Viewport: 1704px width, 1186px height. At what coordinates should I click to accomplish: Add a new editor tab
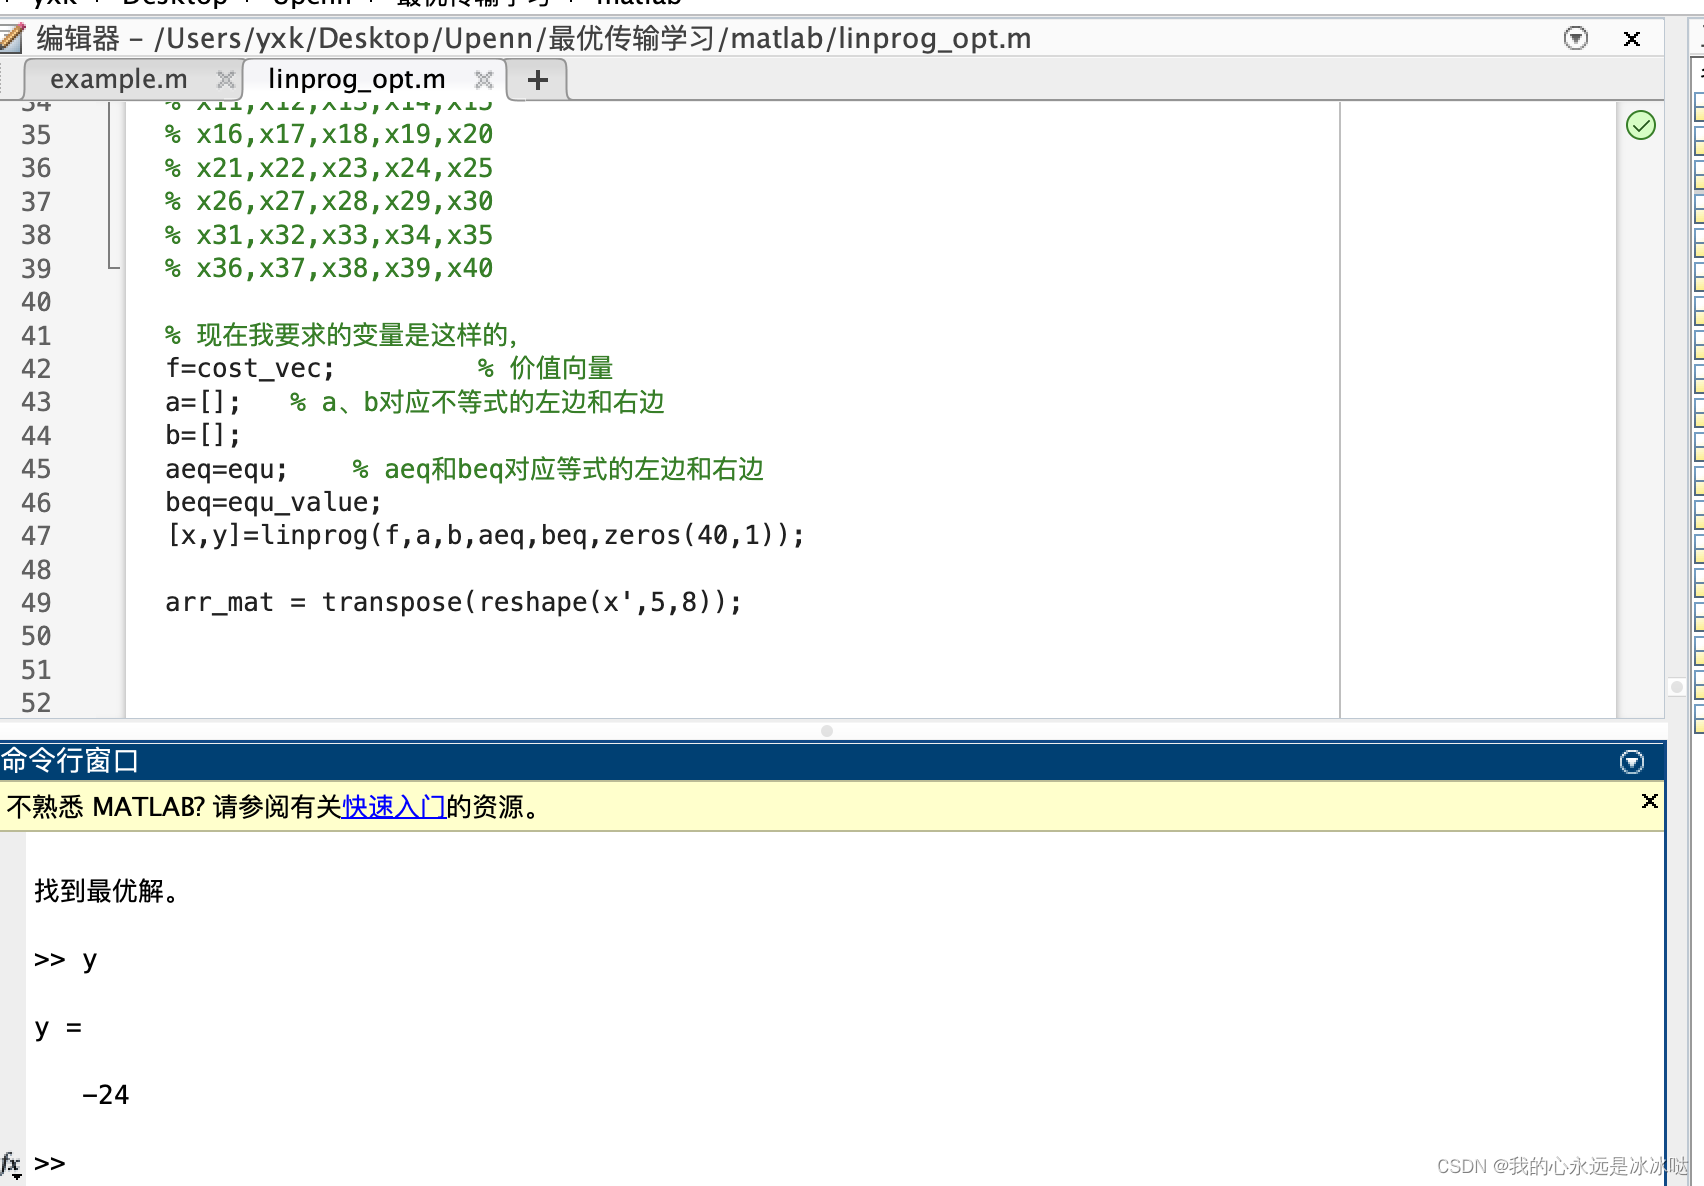pos(538,79)
